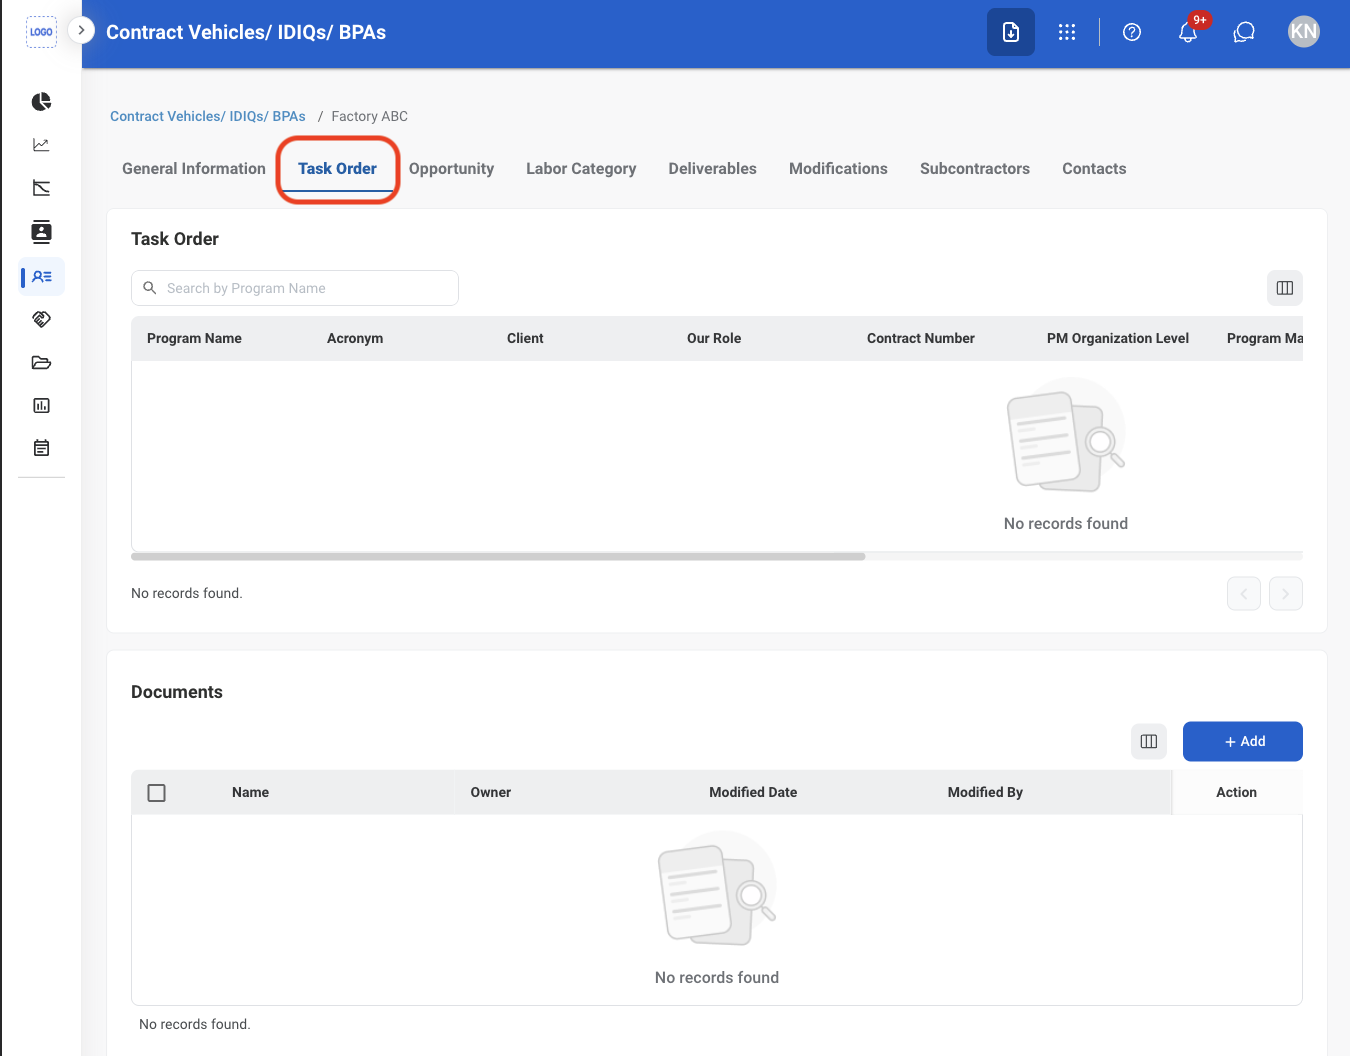1350x1056 pixels.
Task: Open the chat messages icon in header
Action: point(1244,32)
